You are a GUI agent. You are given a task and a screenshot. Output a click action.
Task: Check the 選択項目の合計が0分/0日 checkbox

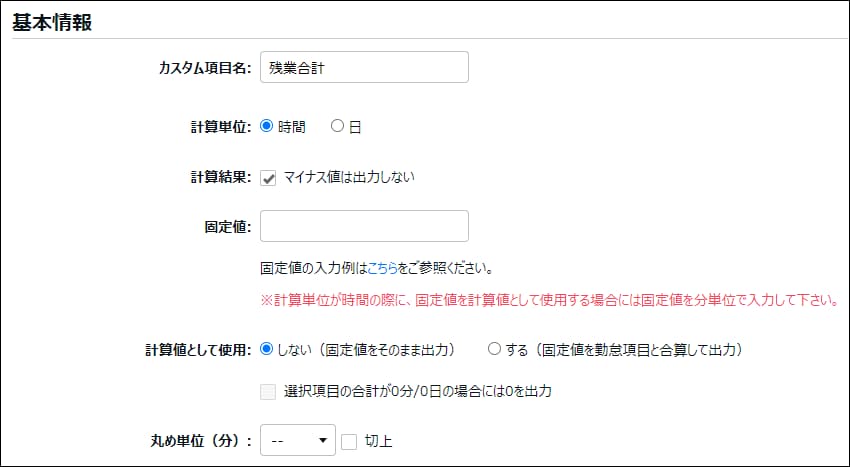point(268,392)
